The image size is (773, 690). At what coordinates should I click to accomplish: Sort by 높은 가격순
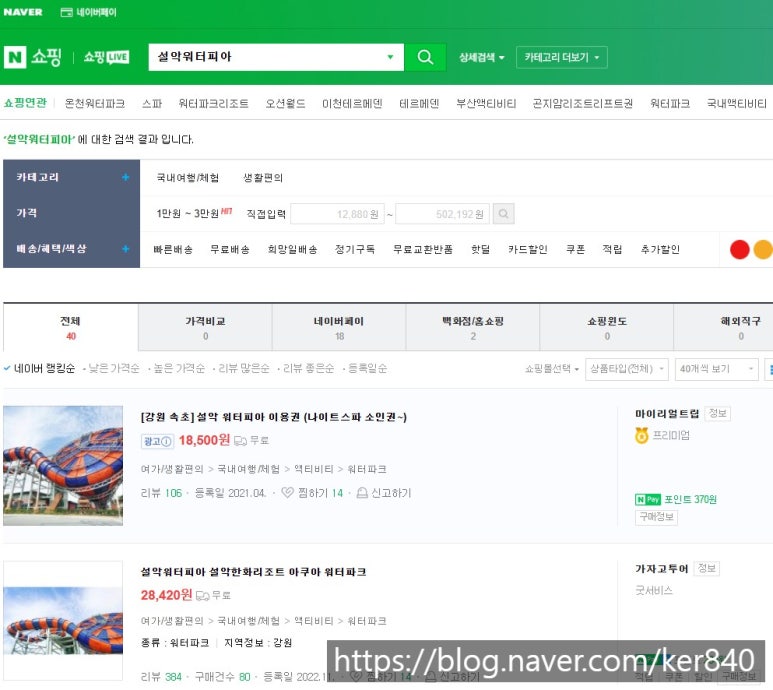click(179, 369)
